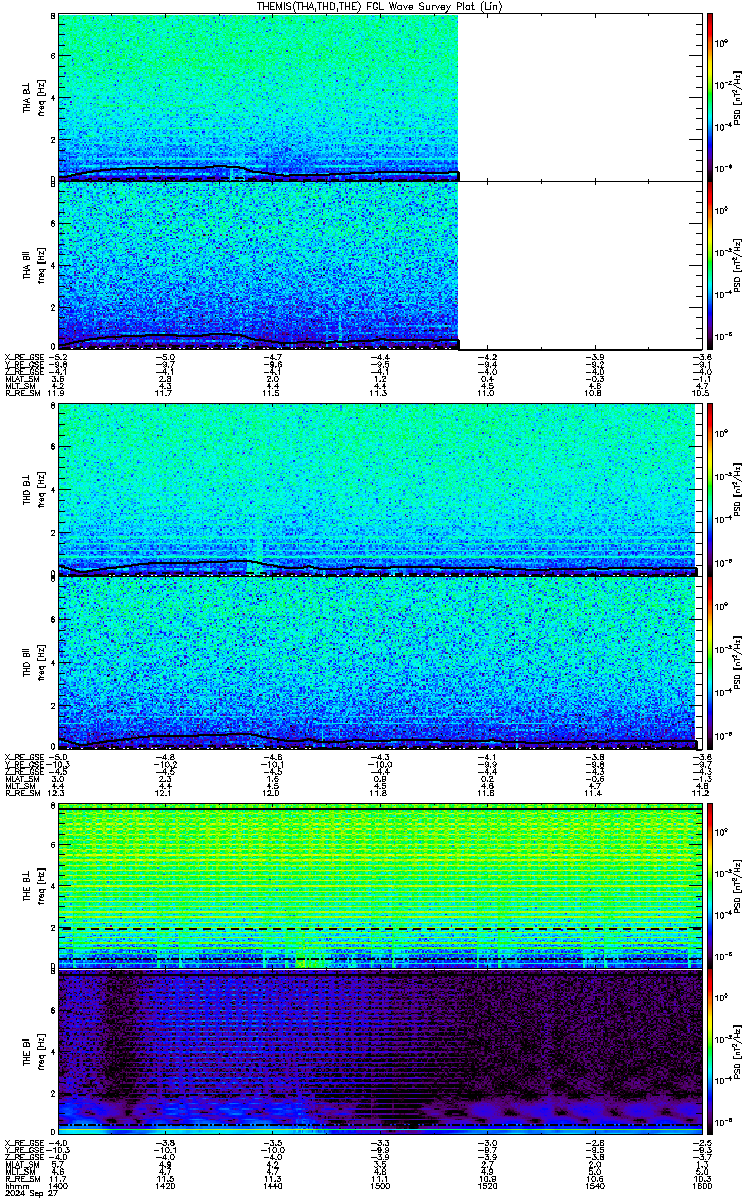750x1200 pixels.
Task: Click the PSD color bar beside THD B-parallel
Action: point(710,662)
